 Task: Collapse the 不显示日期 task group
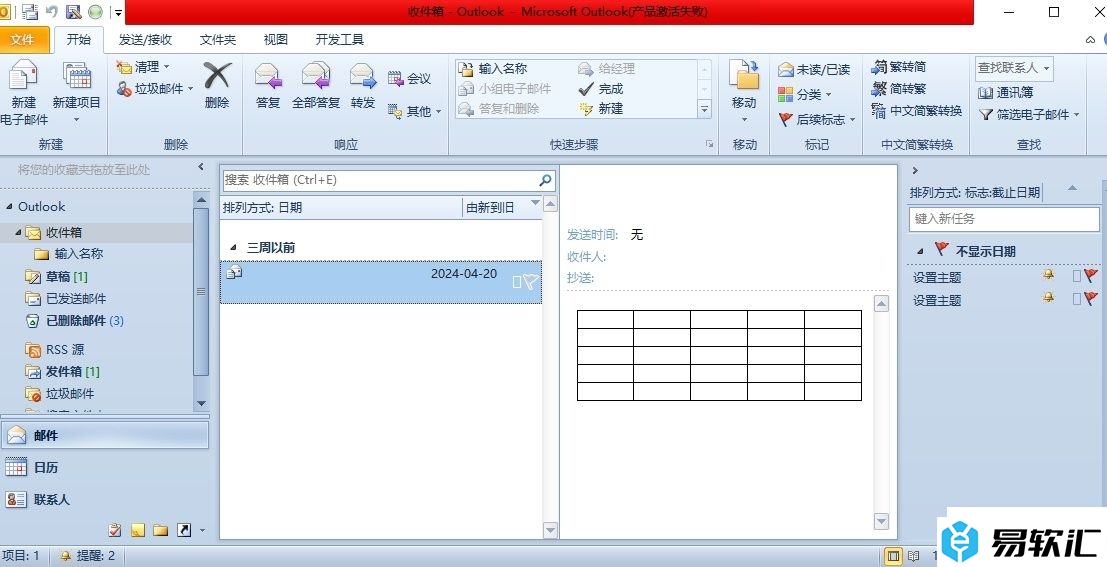point(920,251)
